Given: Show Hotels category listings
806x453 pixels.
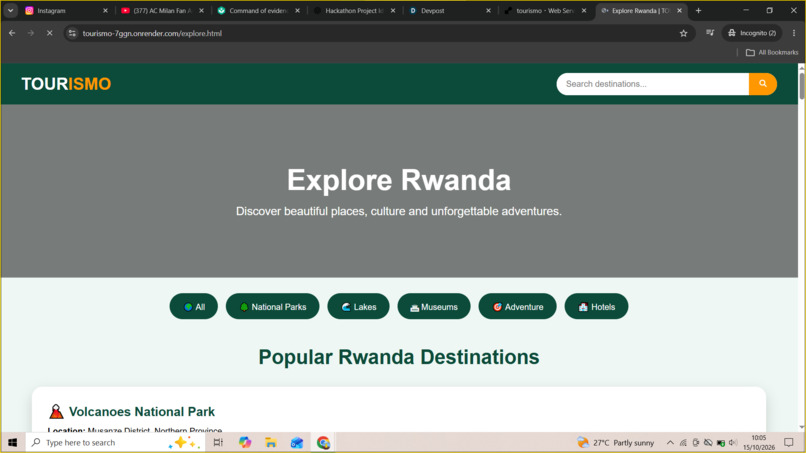Looking at the screenshot, I should click(x=596, y=306).
